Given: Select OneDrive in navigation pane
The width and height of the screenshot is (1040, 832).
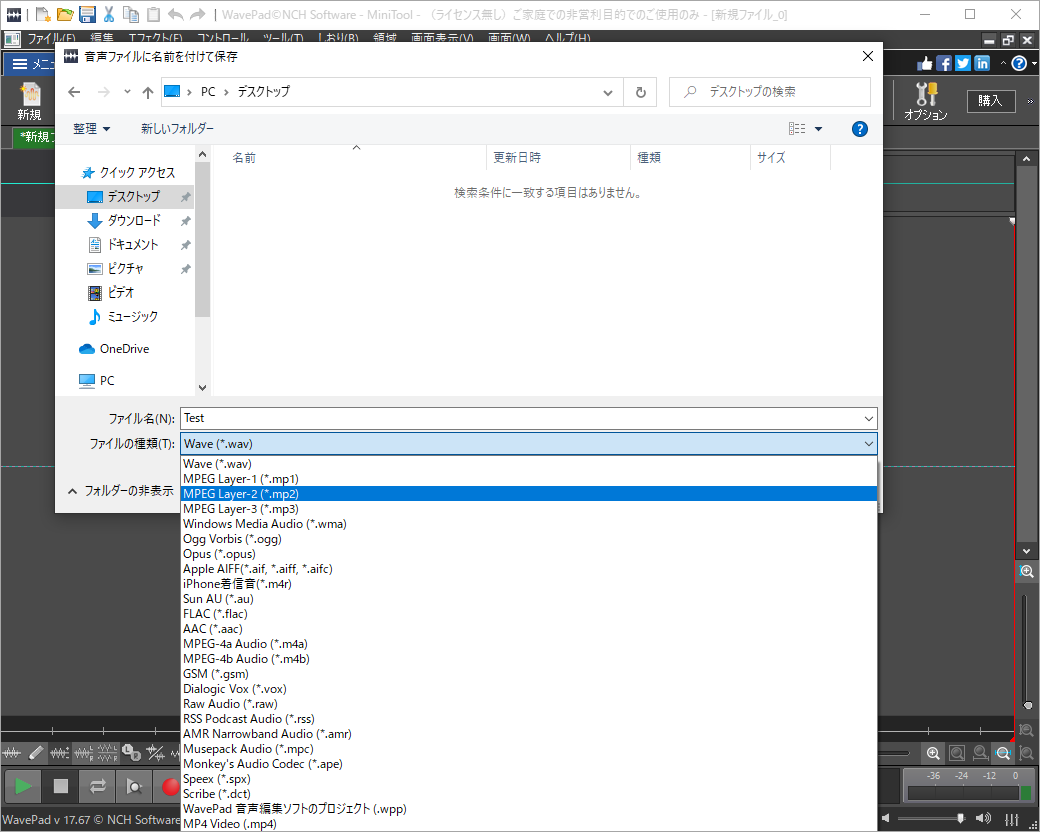Looking at the screenshot, I should click(124, 348).
